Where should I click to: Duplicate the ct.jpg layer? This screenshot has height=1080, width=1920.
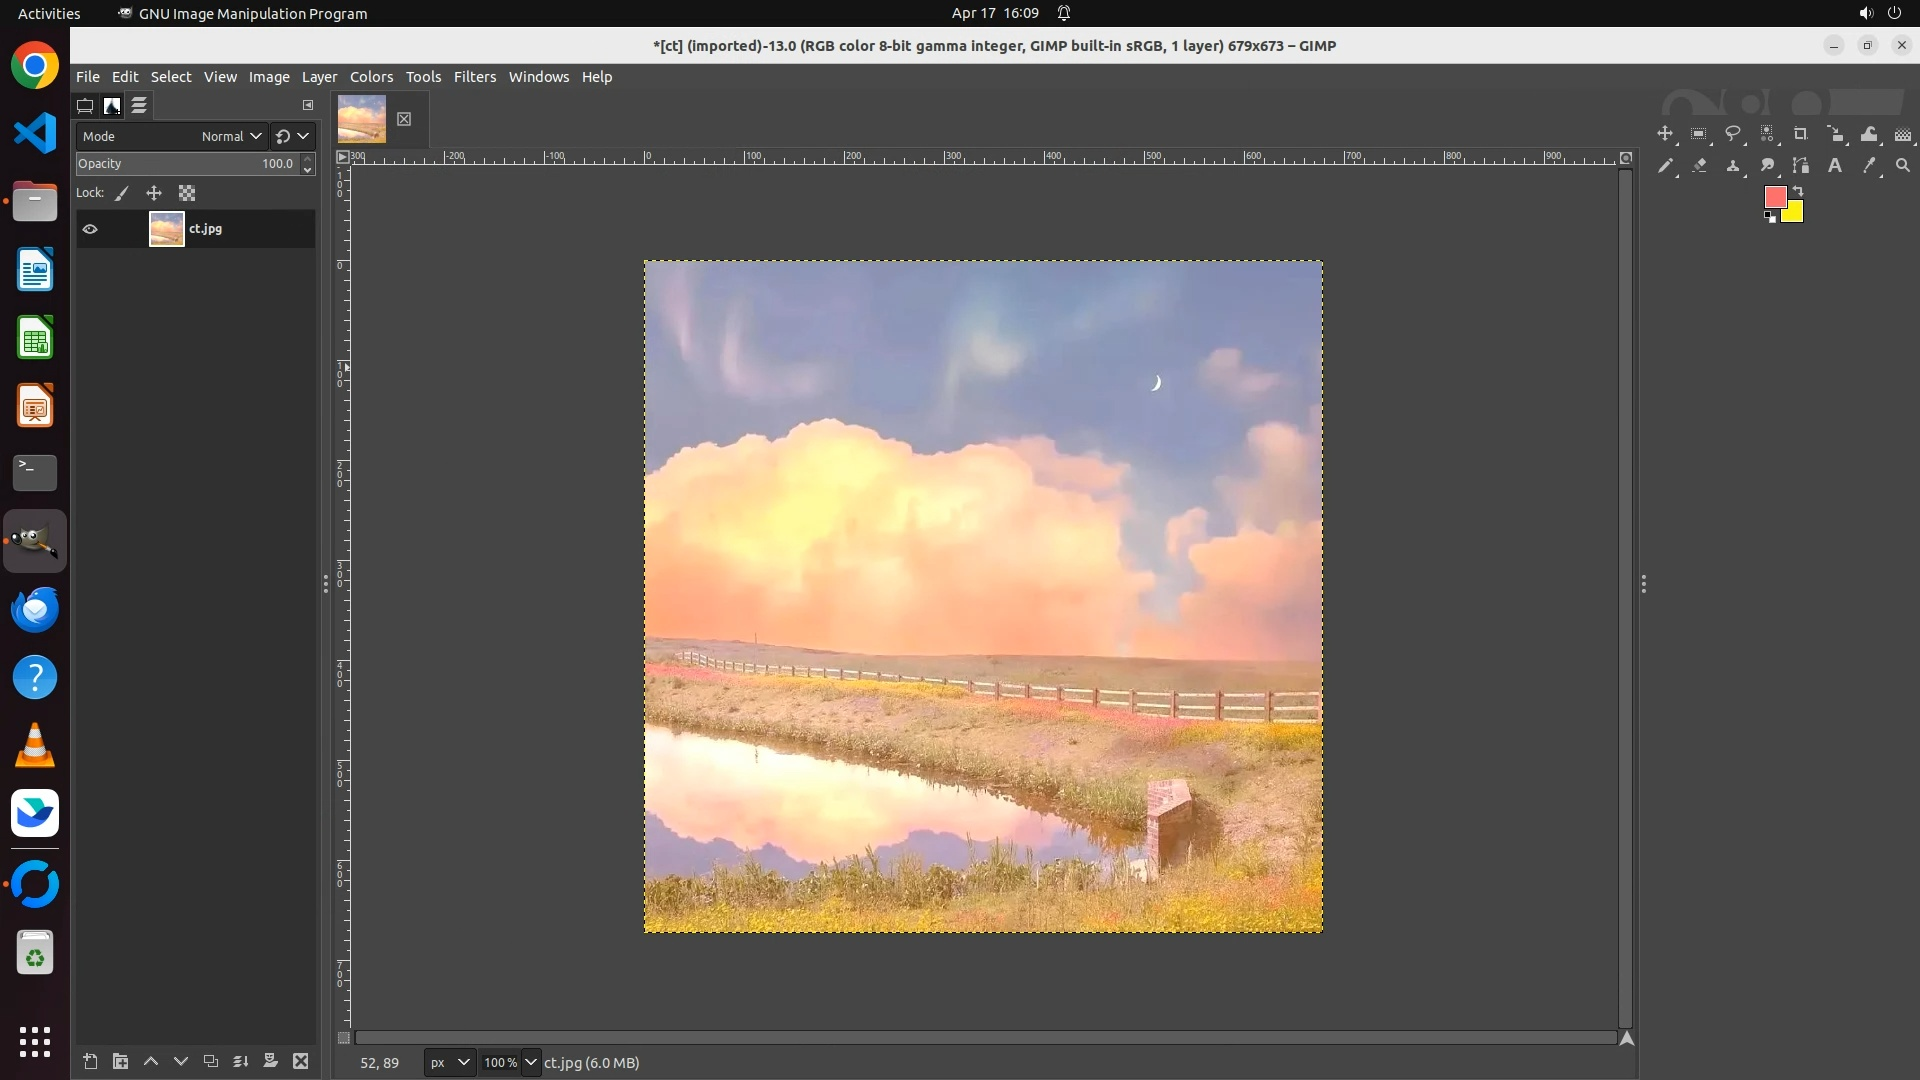click(x=210, y=1061)
